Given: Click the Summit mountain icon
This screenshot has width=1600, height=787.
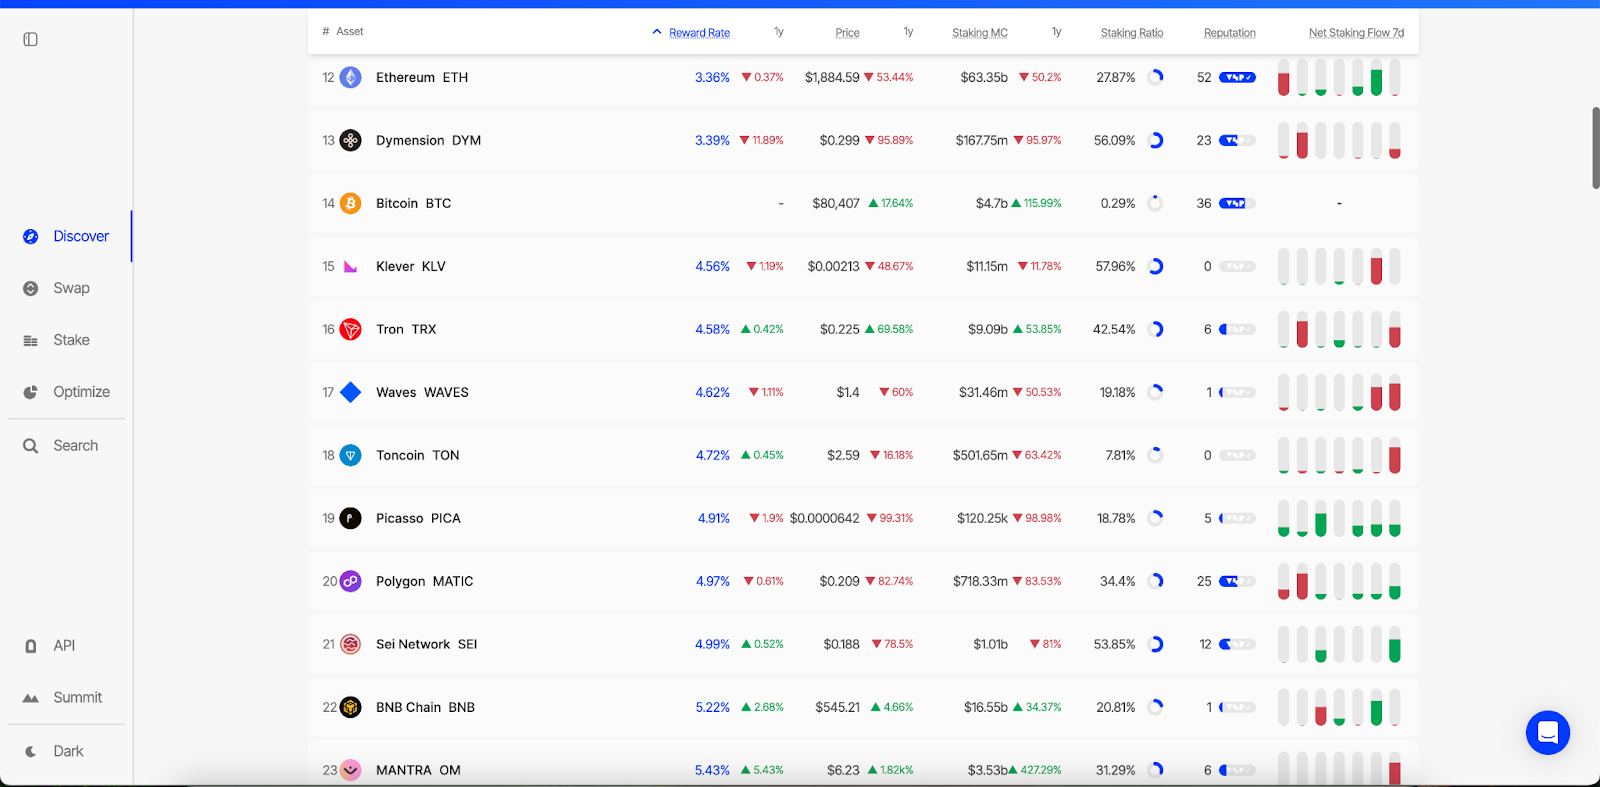Looking at the screenshot, I should pyautogui.click(x=31, y=698).
